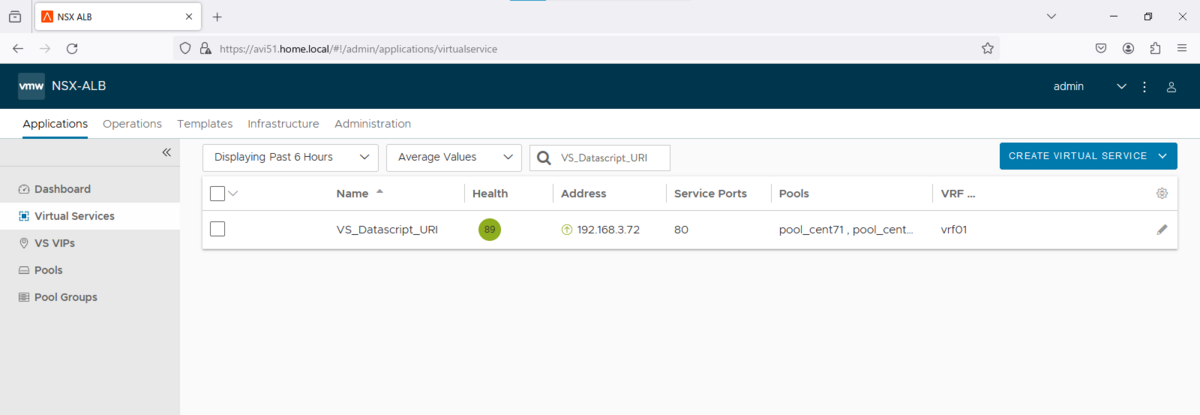Image resolution: width=1200 pixels, height=415 pixels.
Task: Open Dashboard from the sidebar
Action: pyautogui.click(x=62, y=189)
